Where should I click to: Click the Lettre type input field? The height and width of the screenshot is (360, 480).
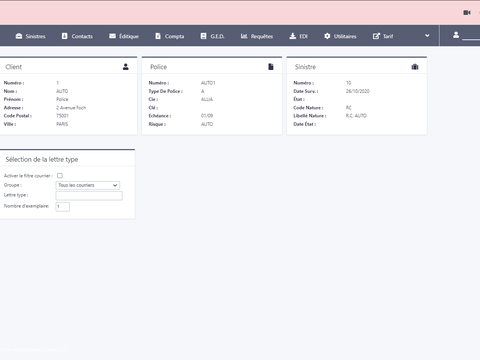click(x=89, y=196)
